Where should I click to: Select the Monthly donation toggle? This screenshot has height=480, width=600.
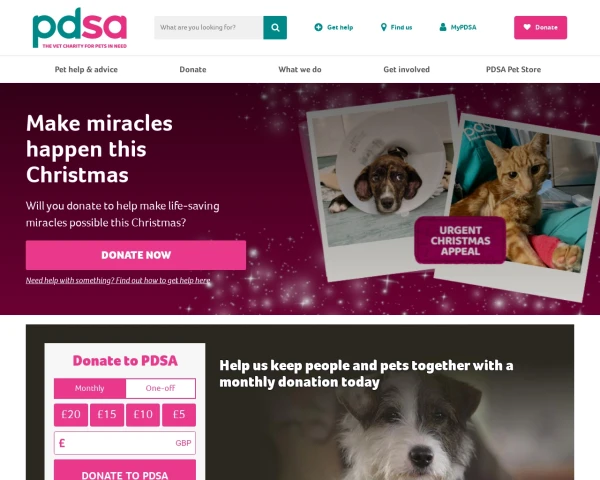[90, 388]
